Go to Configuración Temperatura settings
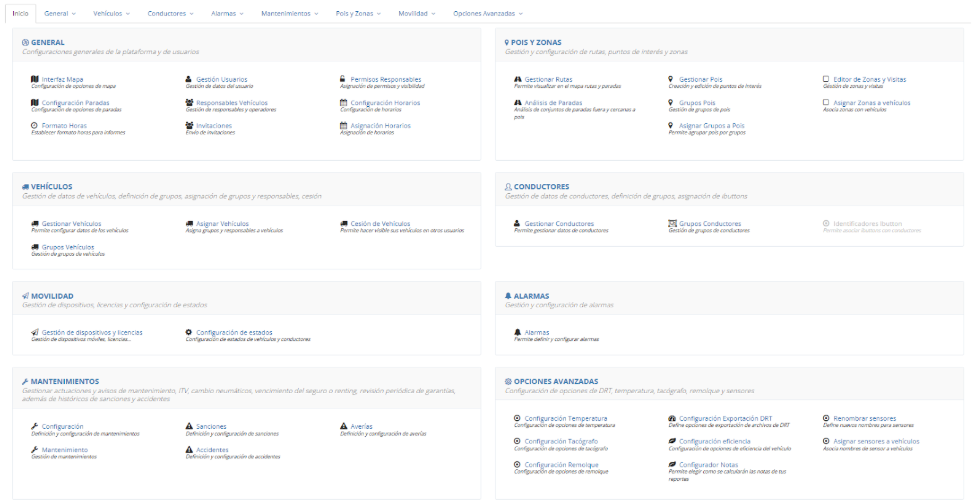The image size is (978, 504). 565,418
